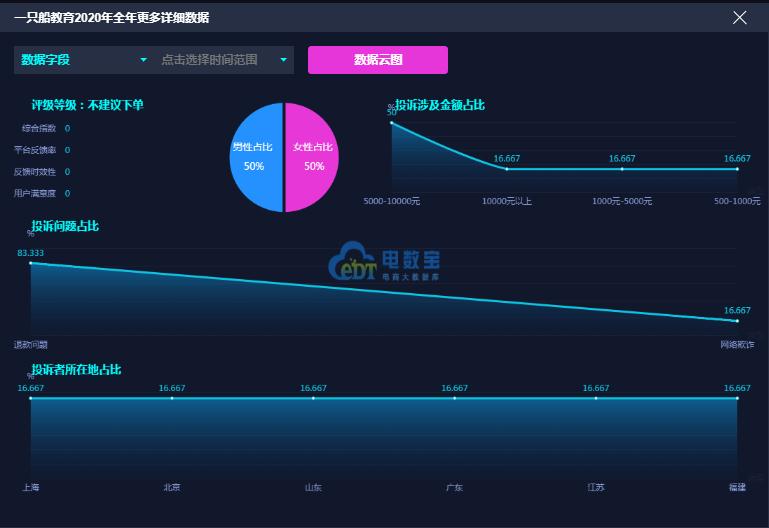
Task: Click the 50 data point at 5000-10000元
Action: 392,123
